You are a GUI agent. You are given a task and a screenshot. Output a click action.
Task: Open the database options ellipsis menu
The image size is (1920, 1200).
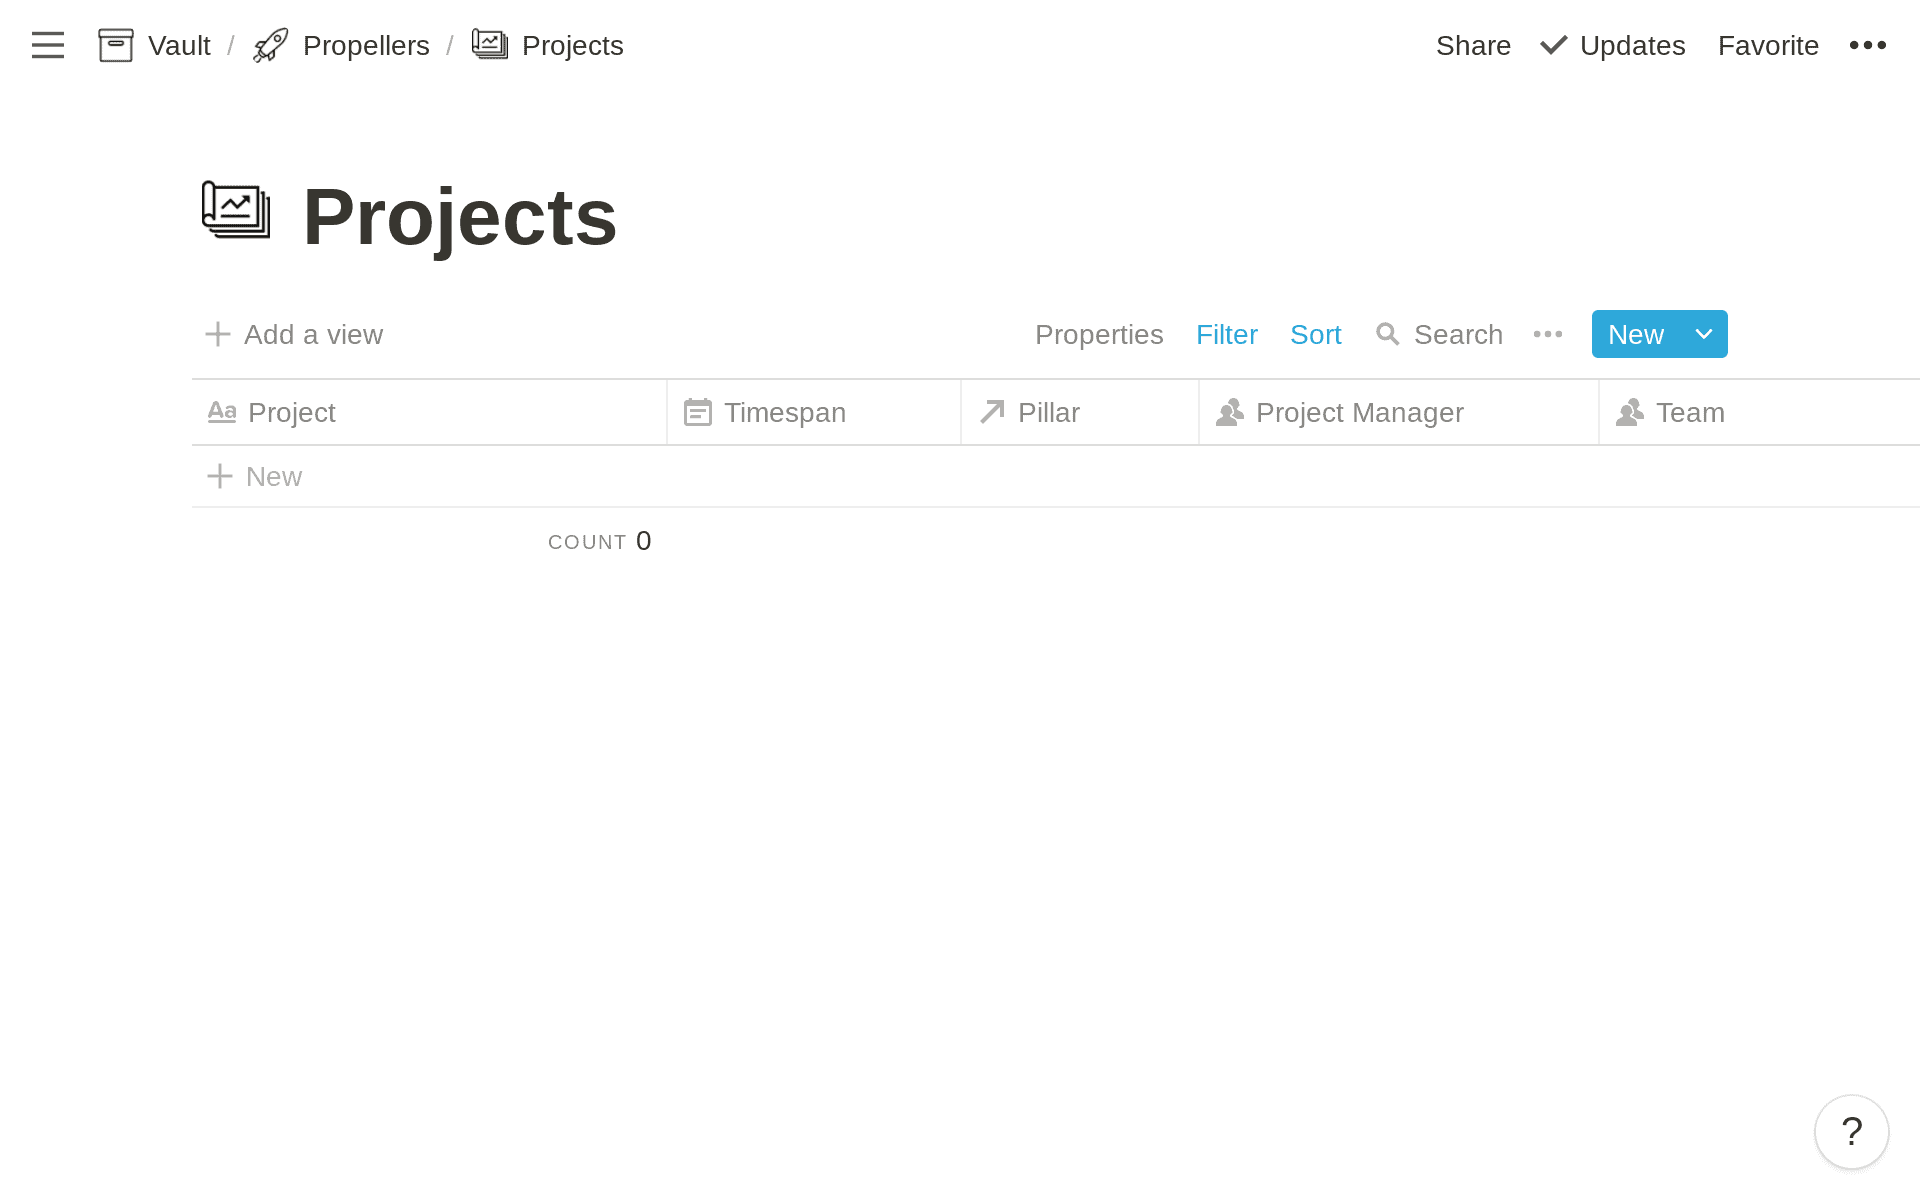coord(1547,334)
